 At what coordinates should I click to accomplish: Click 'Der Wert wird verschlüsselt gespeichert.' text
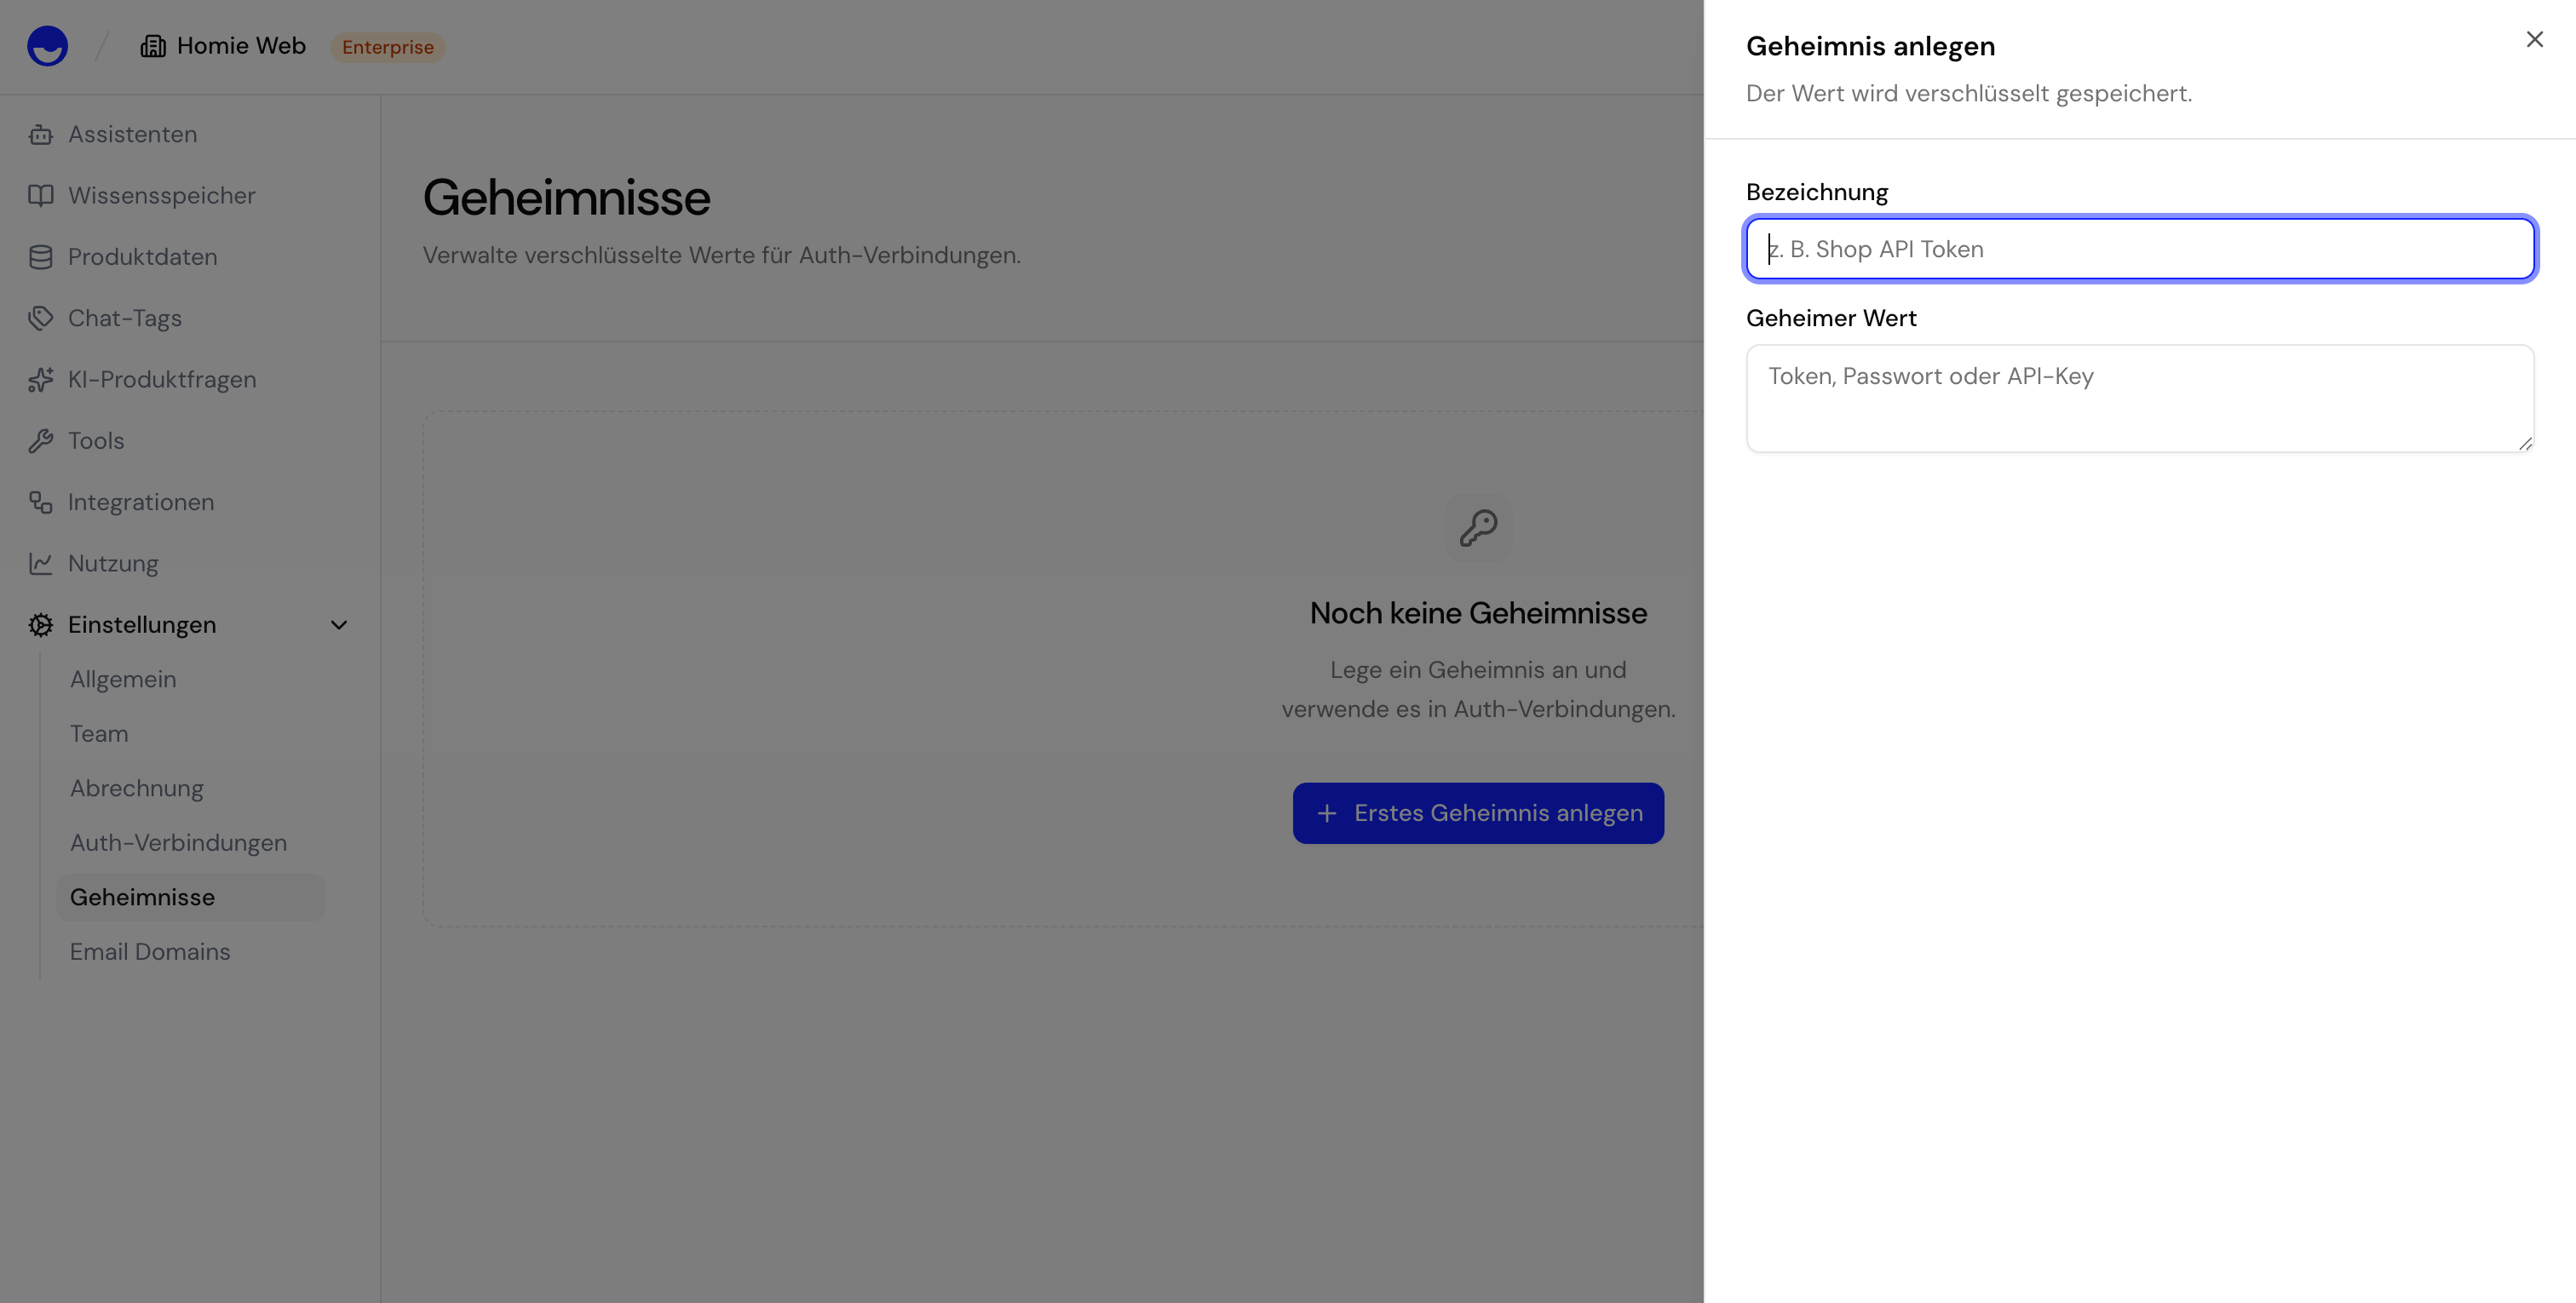[1969, 93]
